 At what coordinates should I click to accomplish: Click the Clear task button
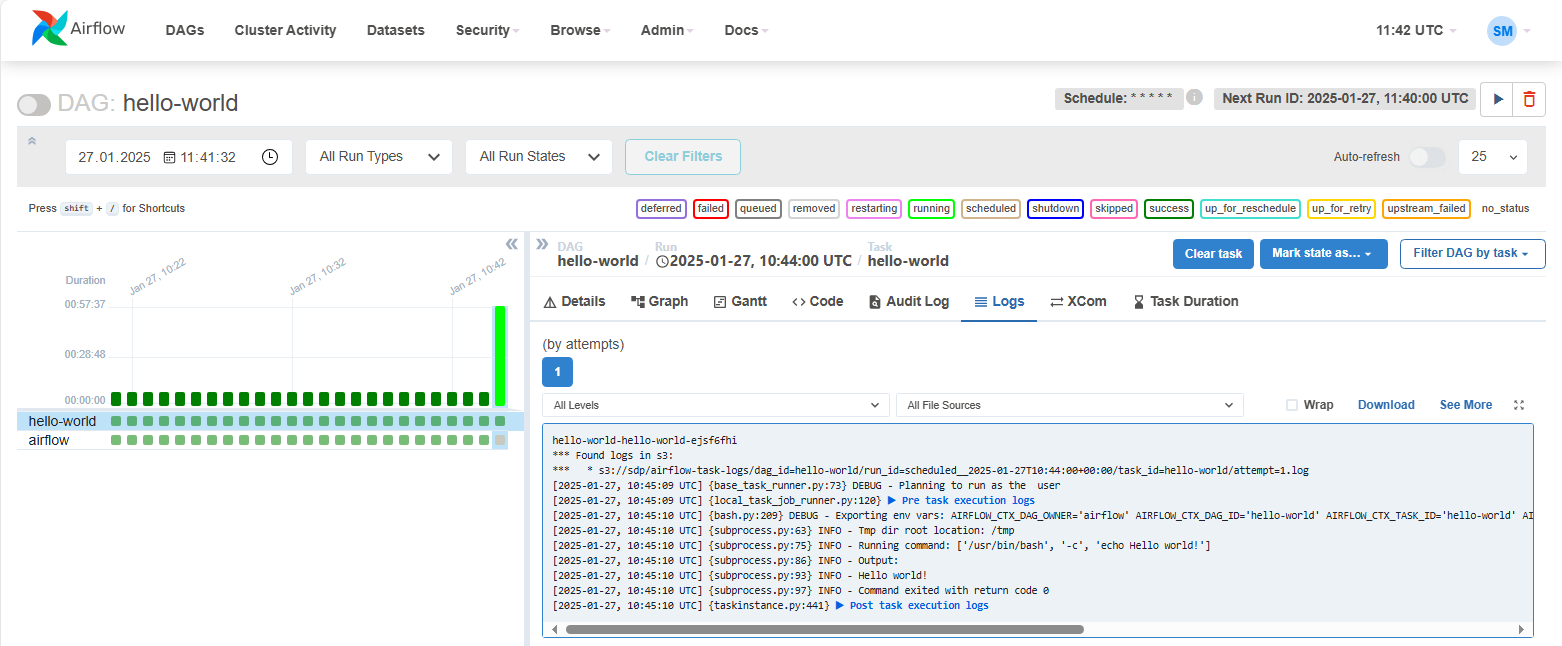coord(1213,254)
